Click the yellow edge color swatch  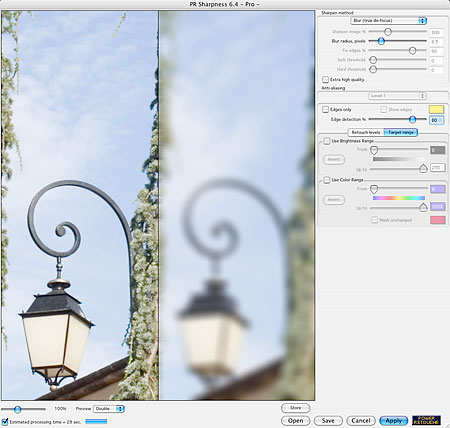click(436, 109)
